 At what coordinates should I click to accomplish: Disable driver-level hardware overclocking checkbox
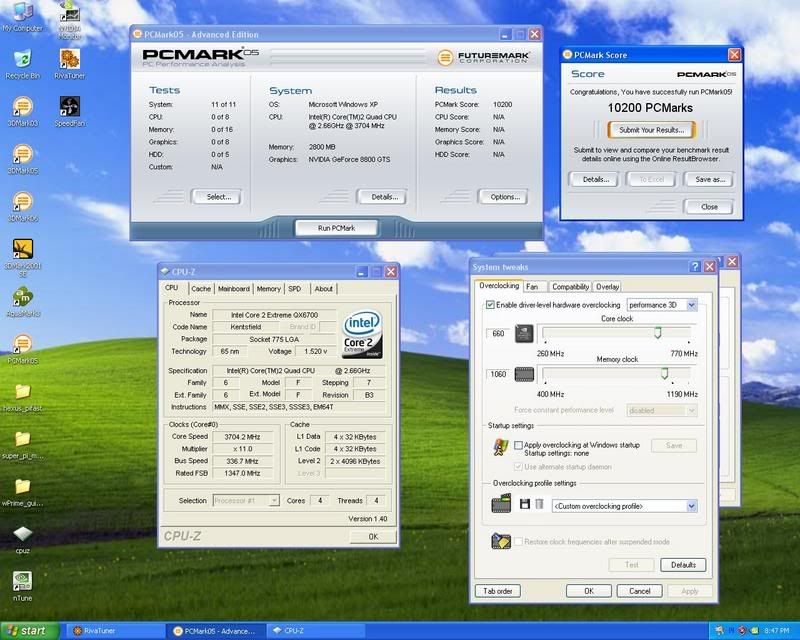[x=490, y=304]
